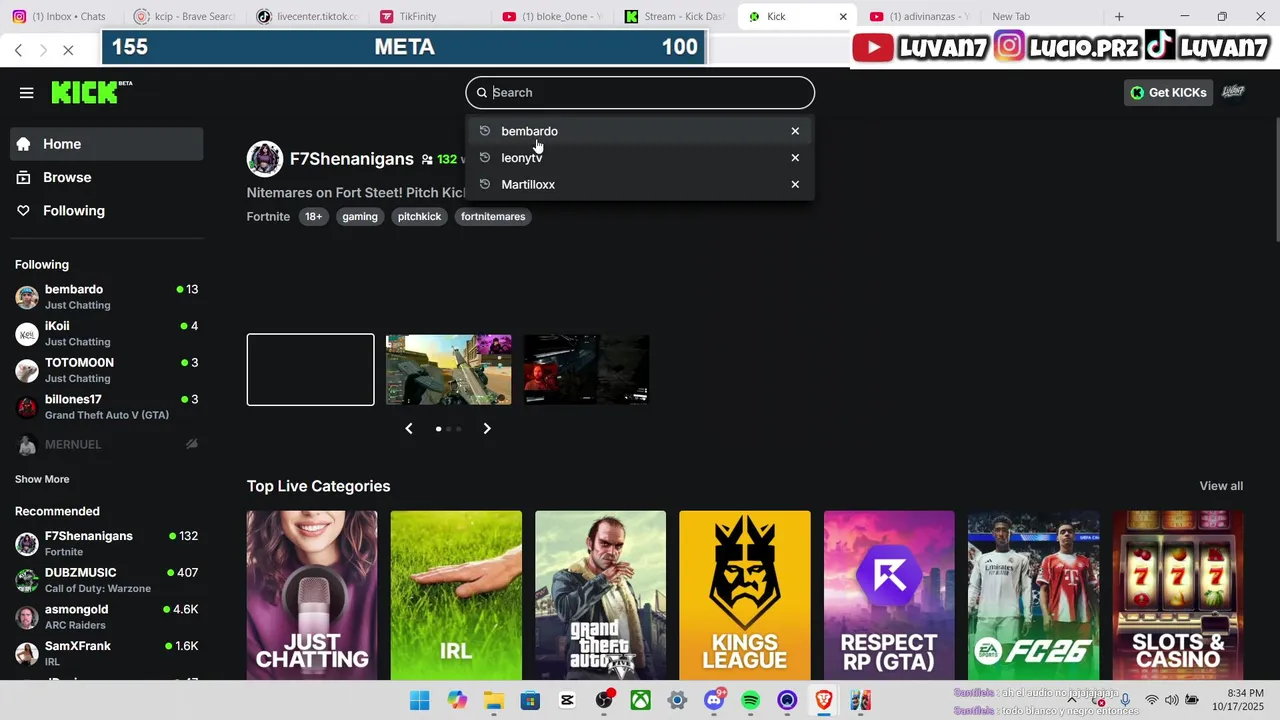Open File Explorer from taskbar

point(493,700)
